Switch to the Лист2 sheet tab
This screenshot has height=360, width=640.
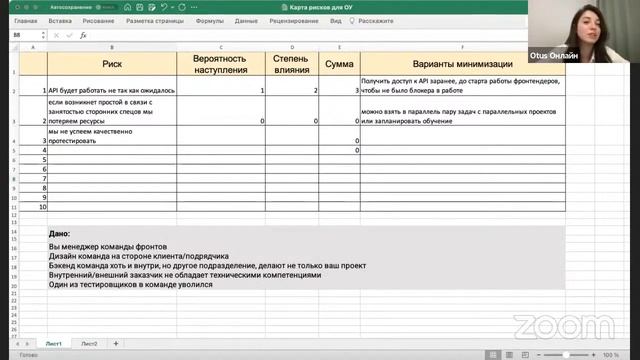(x=89, y=344)
